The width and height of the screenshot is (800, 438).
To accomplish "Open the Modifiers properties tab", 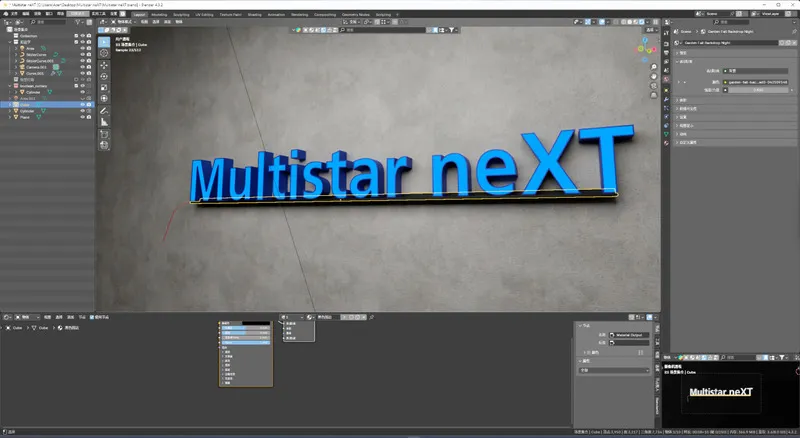I will click(x=666, y=99).
